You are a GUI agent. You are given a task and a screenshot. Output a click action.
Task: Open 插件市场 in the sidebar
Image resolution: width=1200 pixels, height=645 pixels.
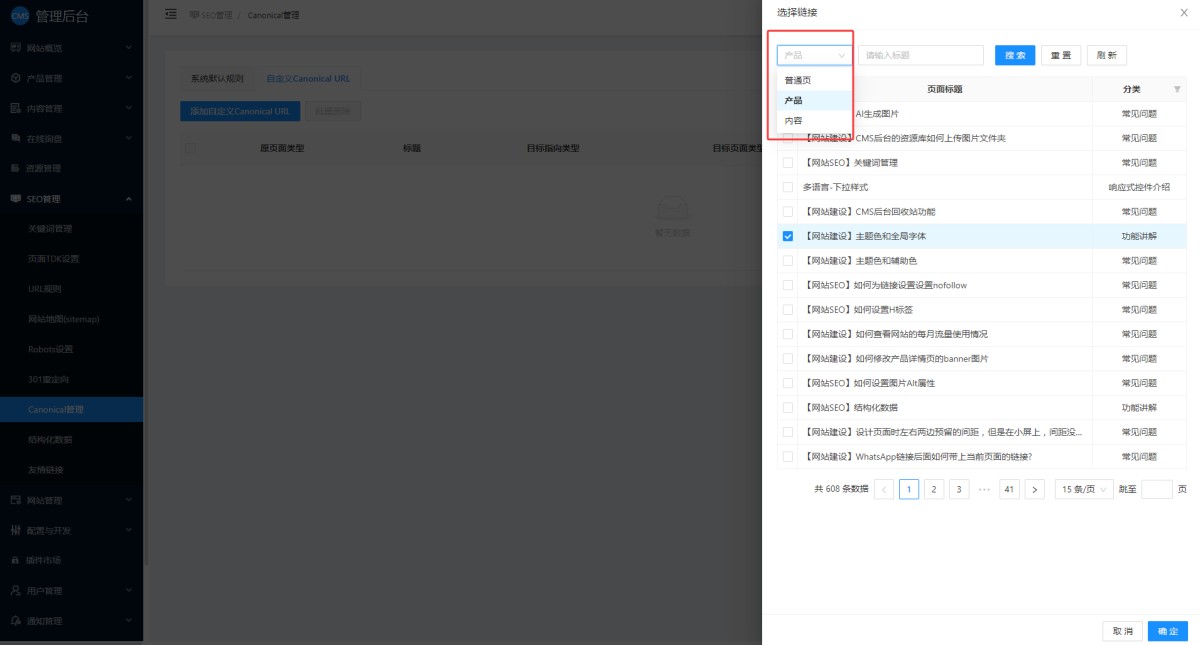click(x=43, y=560)
